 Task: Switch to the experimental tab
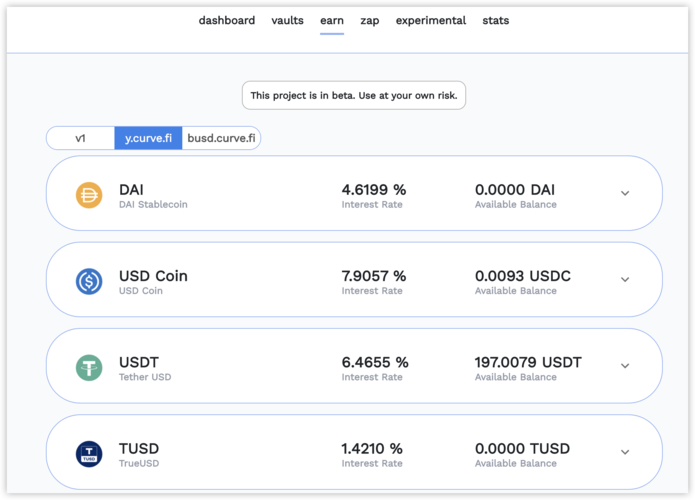click(x=430, y=20)
